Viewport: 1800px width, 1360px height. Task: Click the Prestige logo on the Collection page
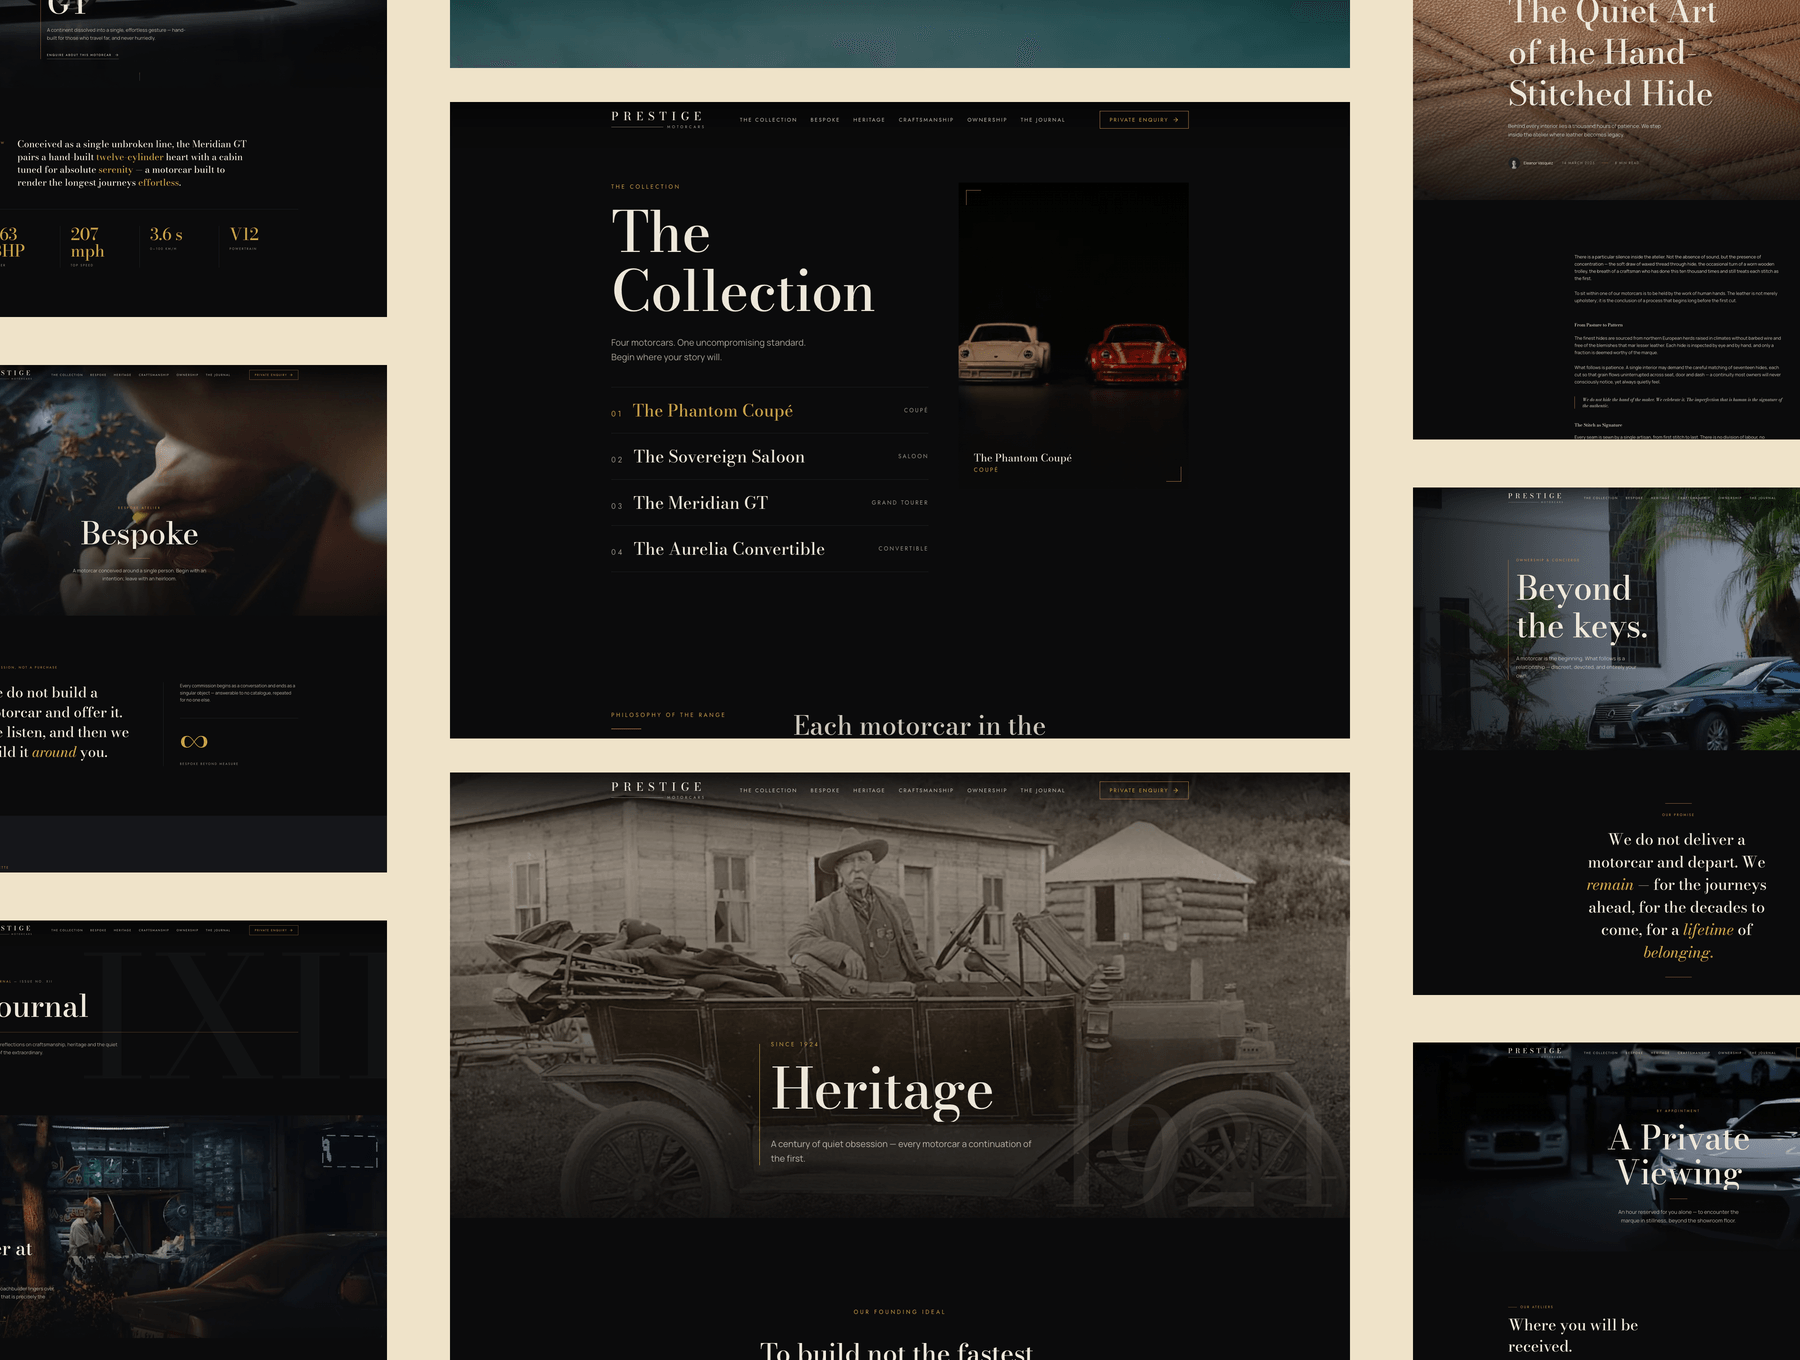[x=657, y=119]
